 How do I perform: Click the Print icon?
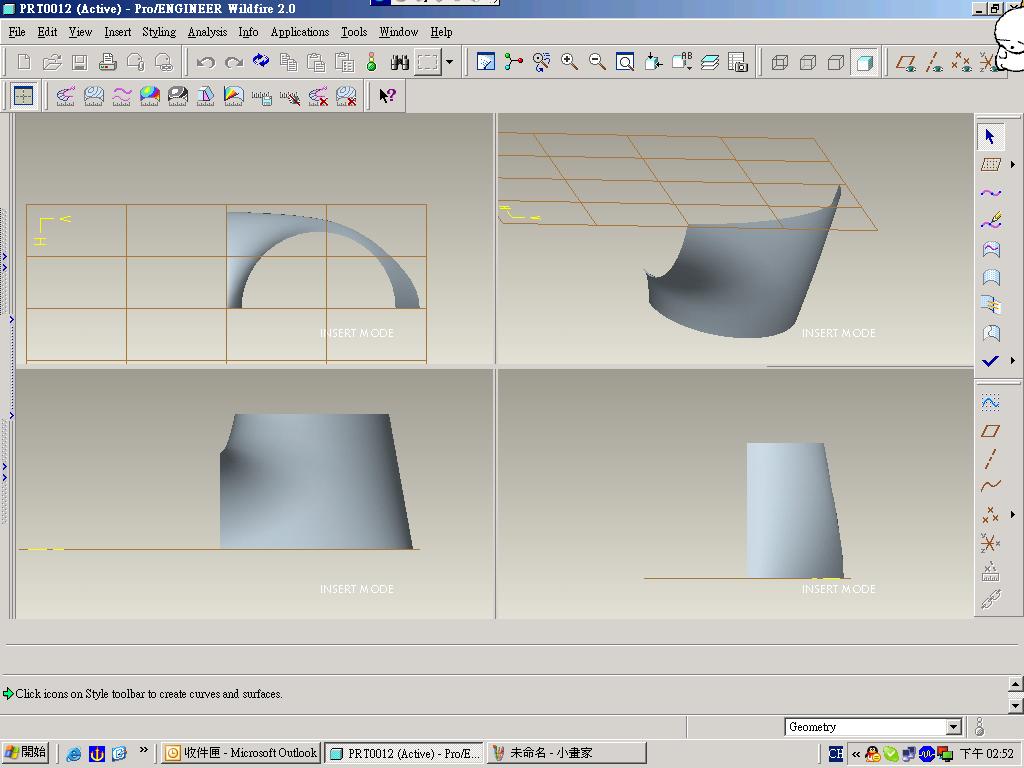[108, 62]
